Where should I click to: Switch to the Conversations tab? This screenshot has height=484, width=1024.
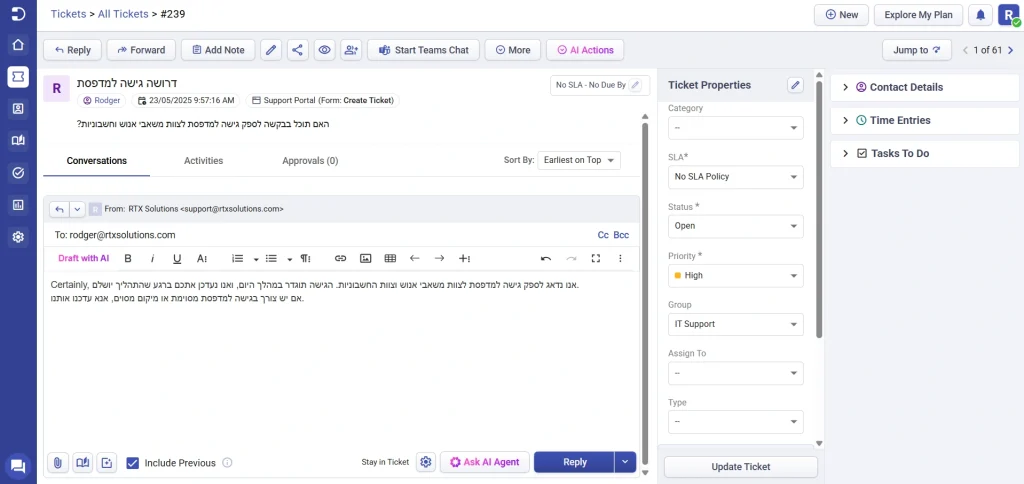(97, 161)
